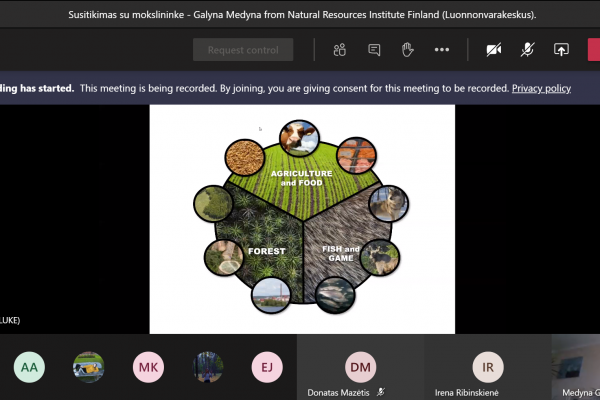The height and width of the screenshot is (400, 600).
Task: Open the Medyna video tile
Action: pos(576,367)
